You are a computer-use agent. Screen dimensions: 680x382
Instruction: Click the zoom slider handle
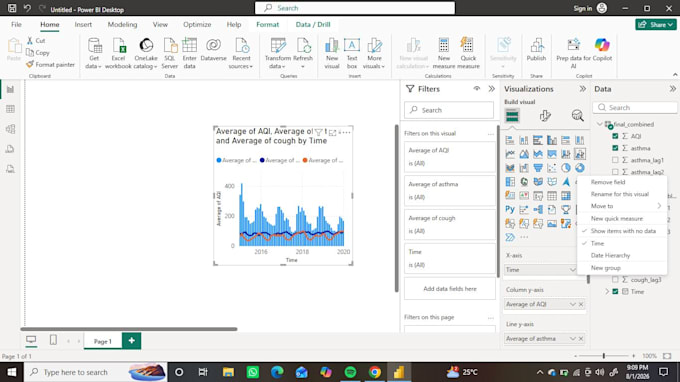pos(604,356)
